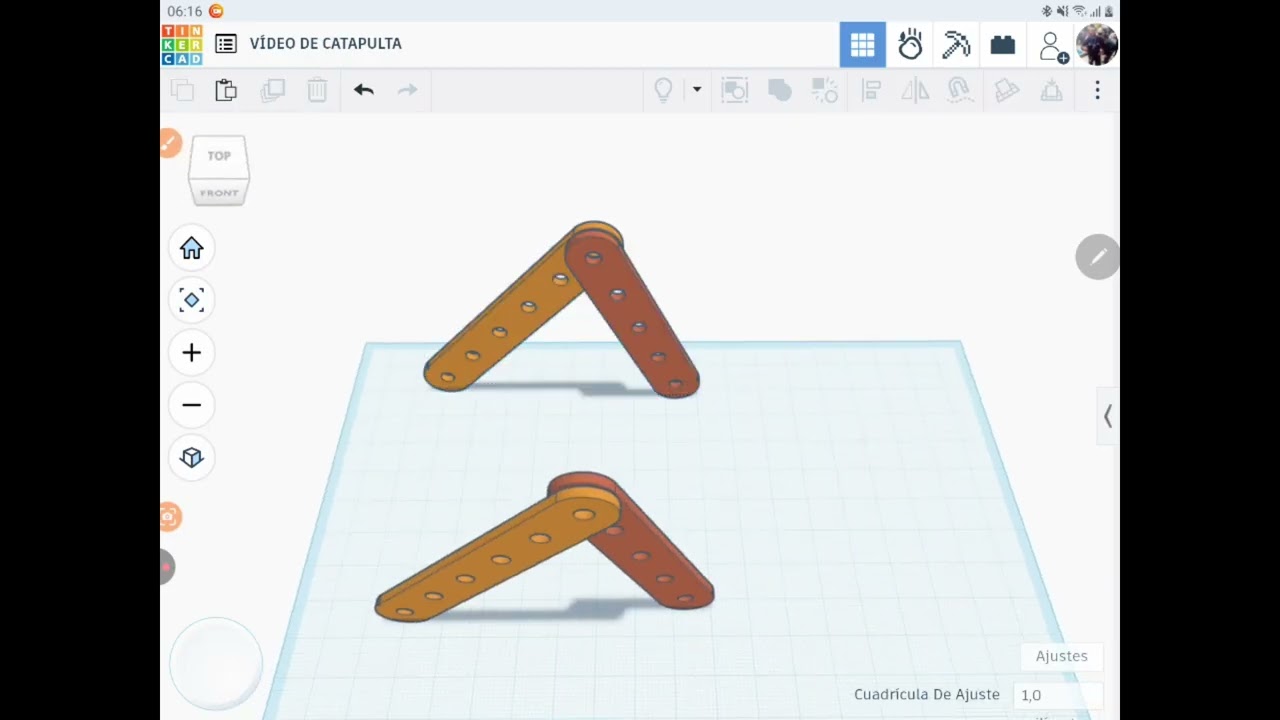Click the status bar clock 06:16
Viewport: 1280px width, 720px height.
[x=184, y=11]
